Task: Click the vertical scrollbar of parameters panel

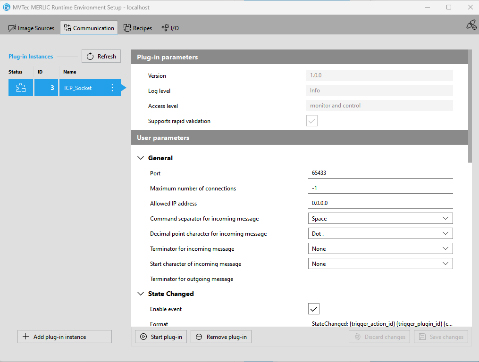Action: pyautogui.click(x=470, y=106)
